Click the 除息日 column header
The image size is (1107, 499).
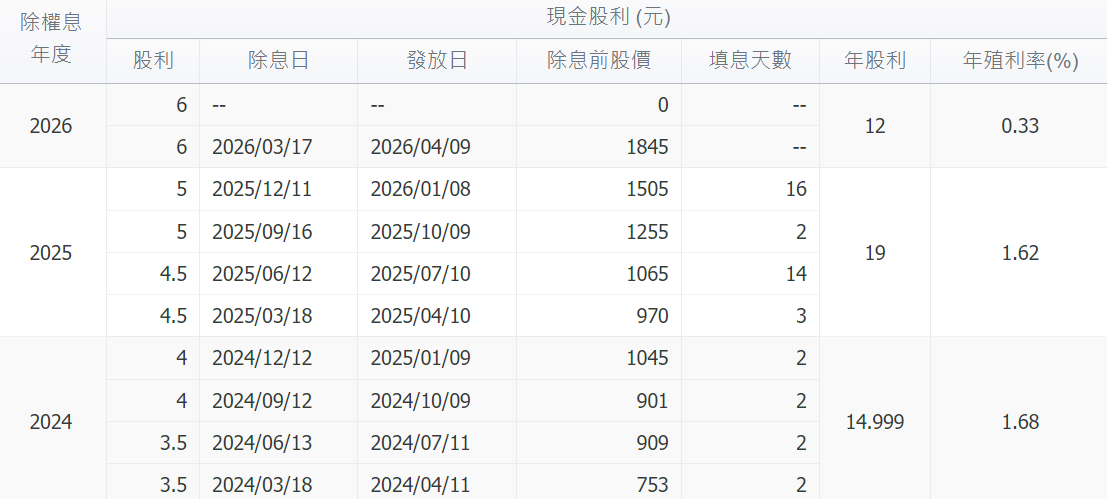click(278, 60)
